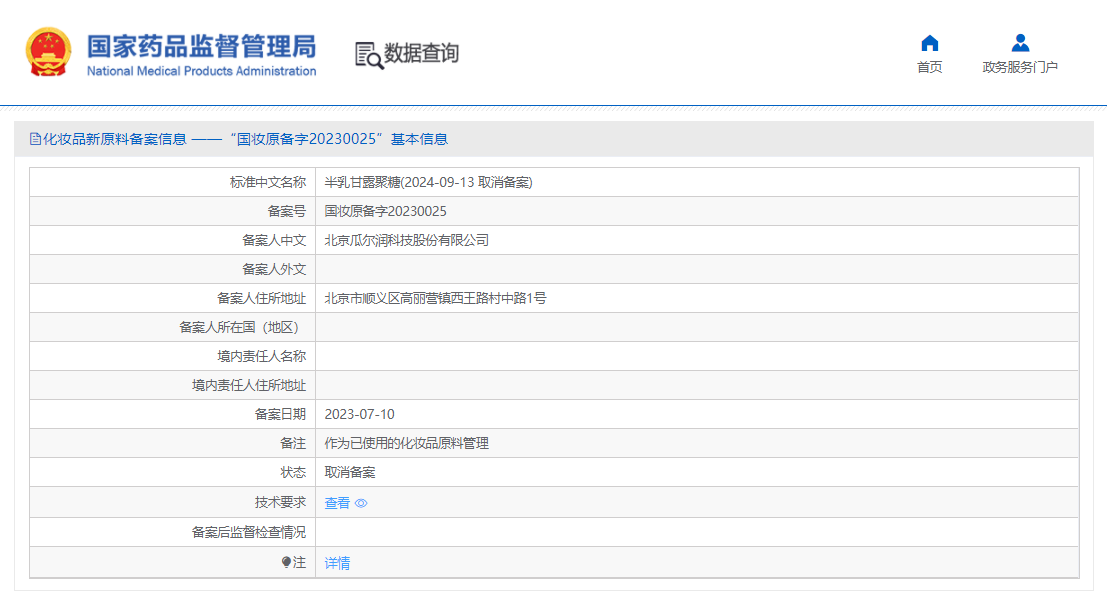The height and width of the screenshot is (596, 1107).
Task: Click the person icon above 政务服务门户
Action: pos(1020,43)
